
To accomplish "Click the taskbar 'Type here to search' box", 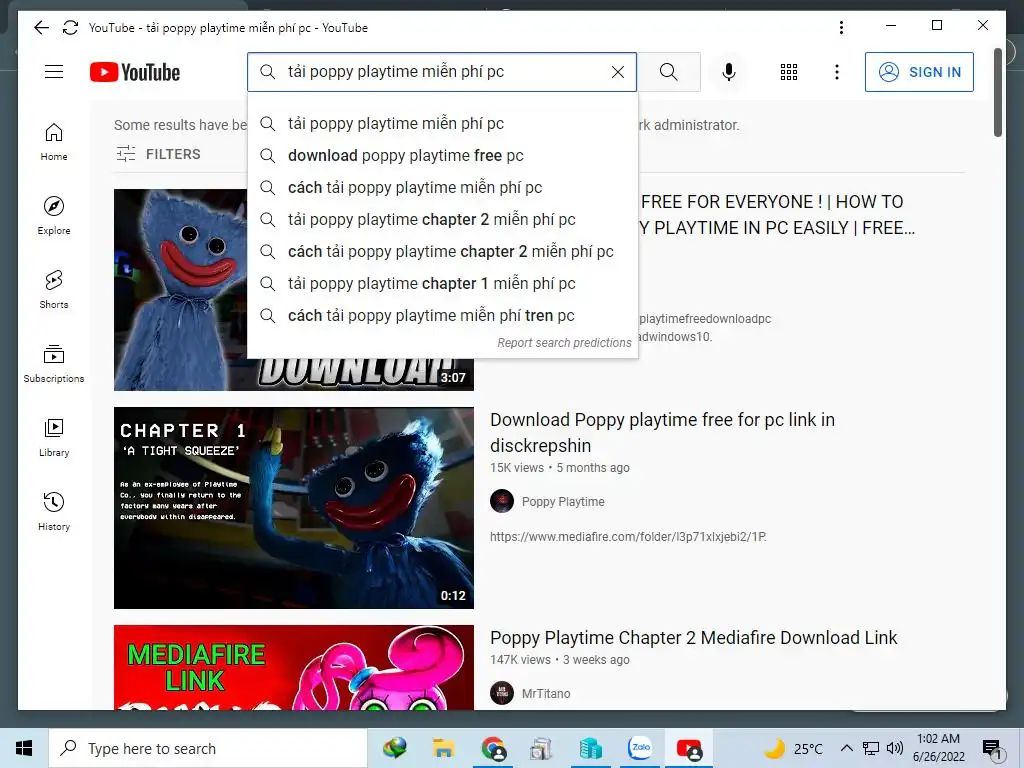I will click(x=208, y=748).
